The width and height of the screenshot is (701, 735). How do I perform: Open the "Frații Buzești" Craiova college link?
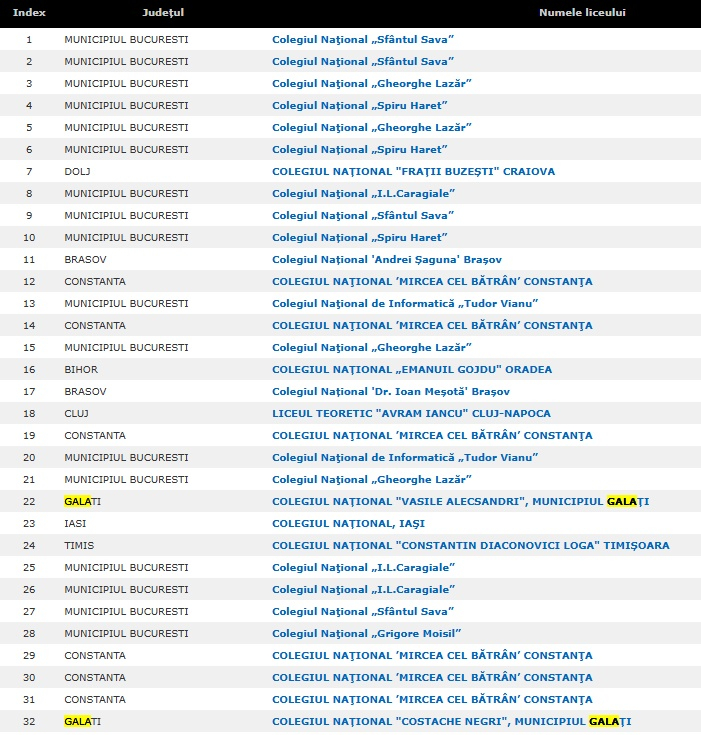(413, 171)
